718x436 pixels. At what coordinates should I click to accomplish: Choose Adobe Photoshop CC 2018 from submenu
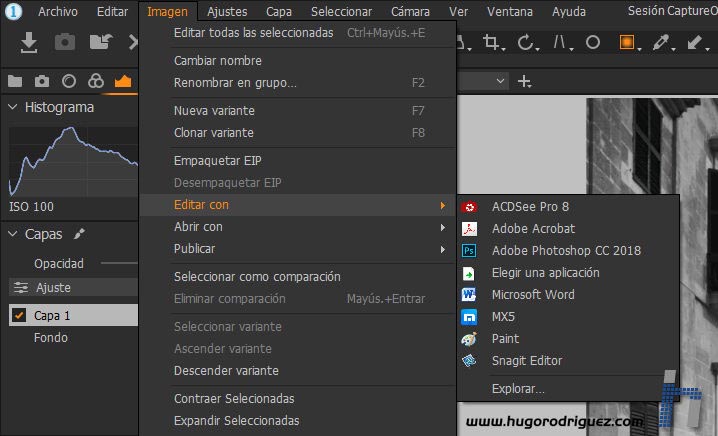(x=566, y=251)
